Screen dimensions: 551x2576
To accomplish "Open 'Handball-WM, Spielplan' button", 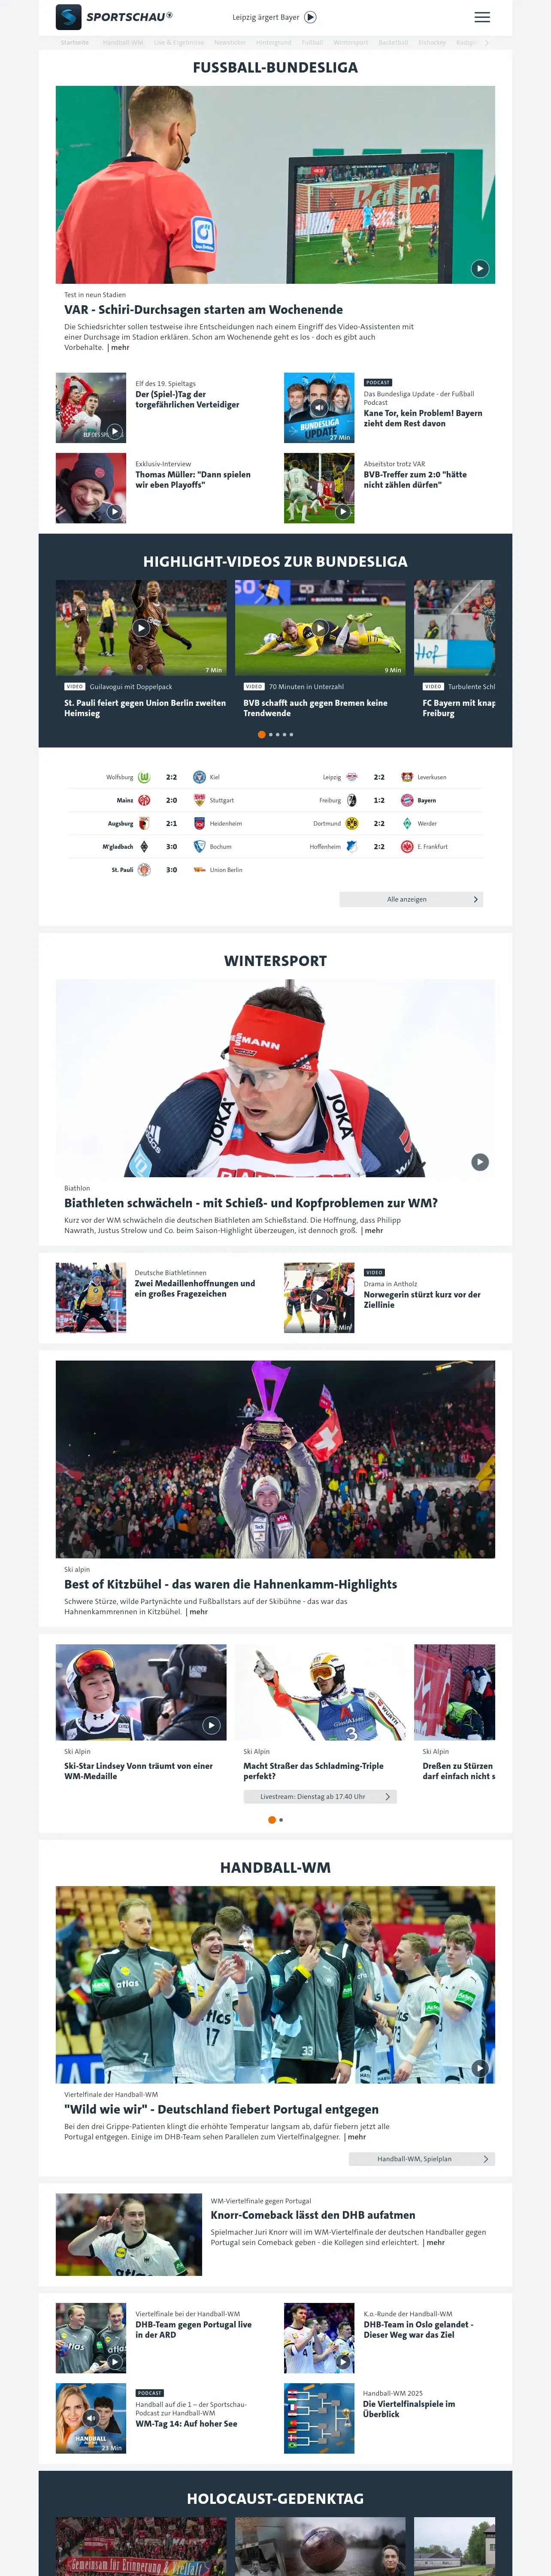I will 422,2158.
